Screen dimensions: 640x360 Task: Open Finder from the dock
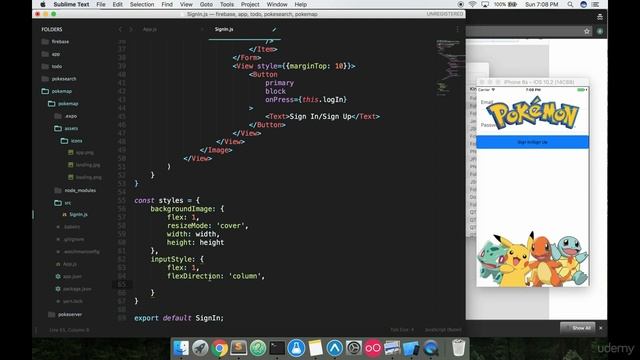click(x=181, y=348)
